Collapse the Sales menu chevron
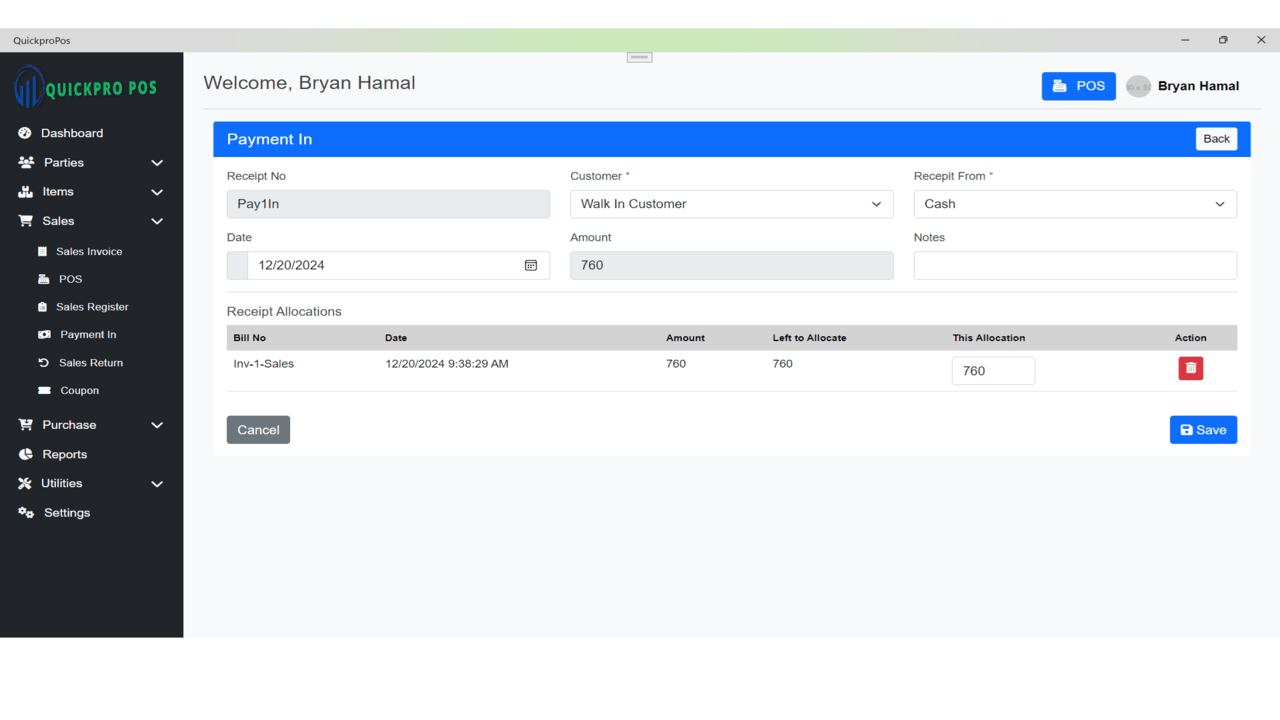 pyautogui.click(x=157, y=221)
